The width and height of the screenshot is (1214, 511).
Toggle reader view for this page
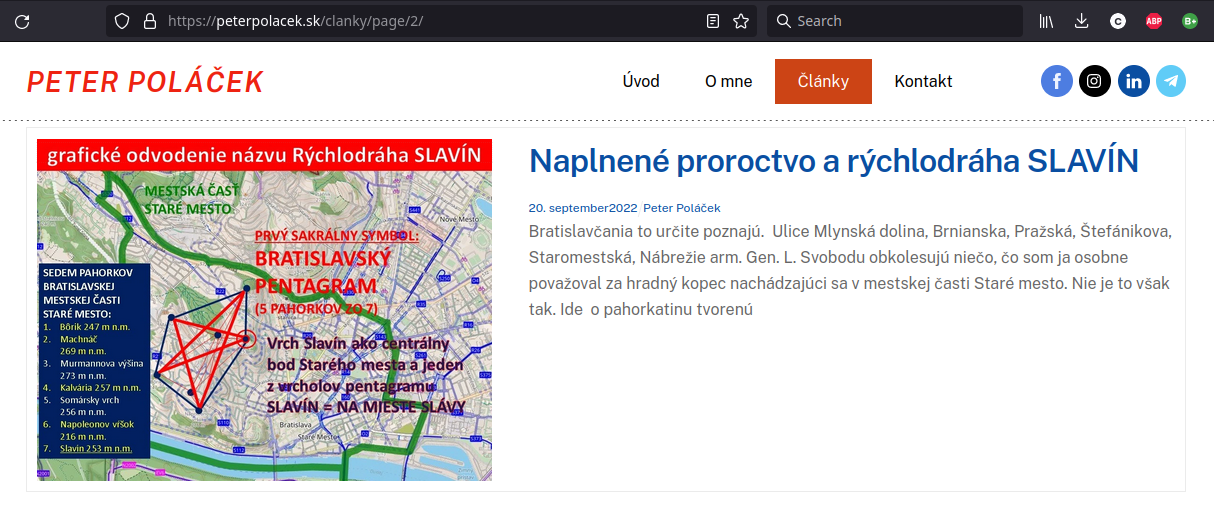coord(713,21)
